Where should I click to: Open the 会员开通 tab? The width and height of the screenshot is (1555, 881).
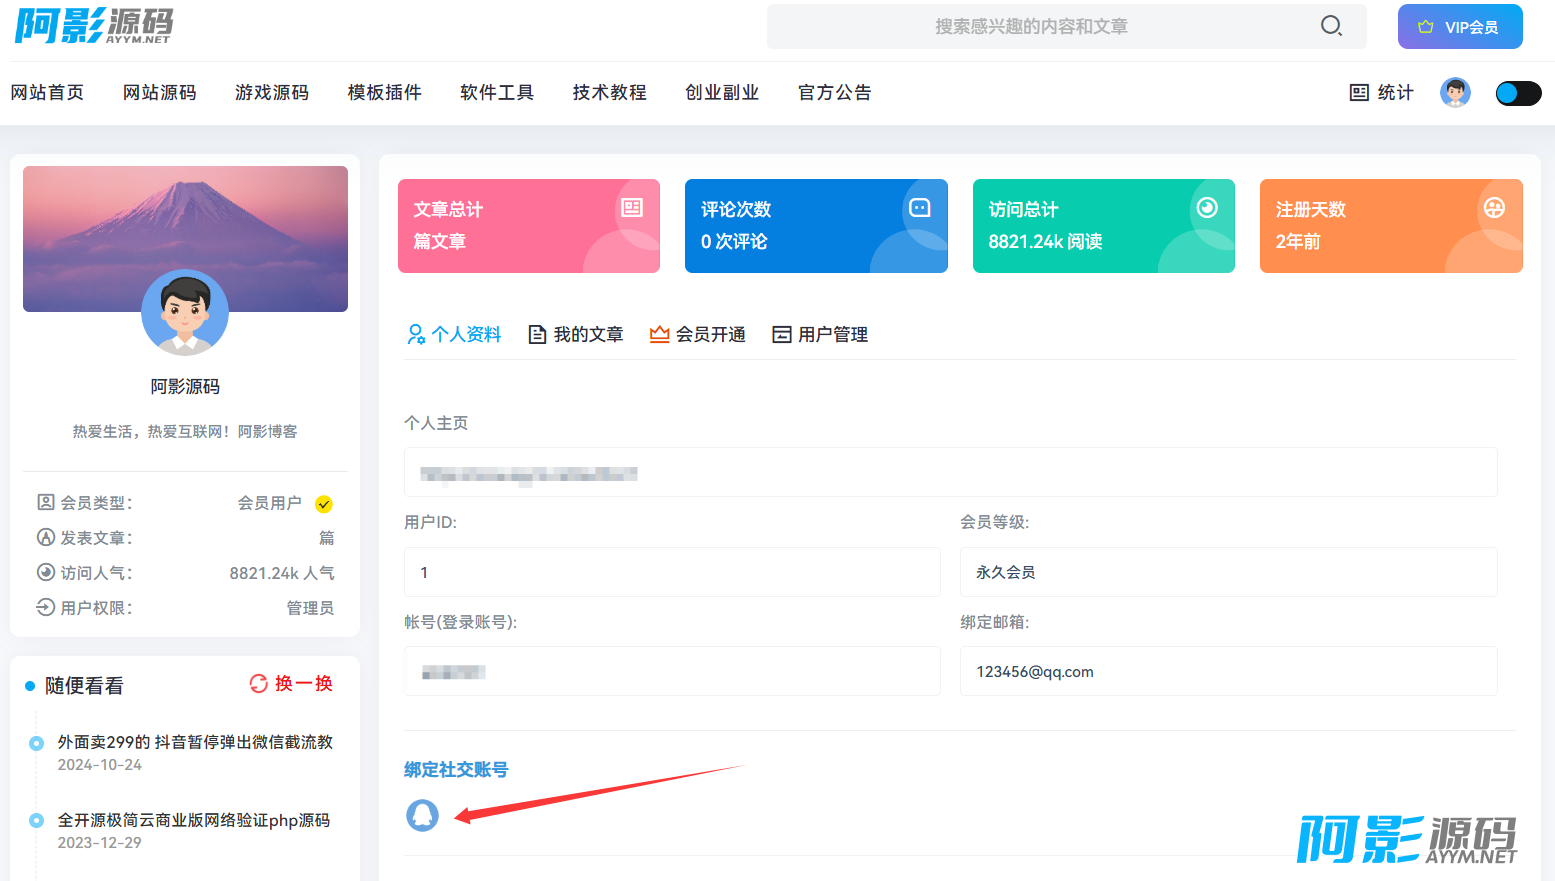(698, 334)
